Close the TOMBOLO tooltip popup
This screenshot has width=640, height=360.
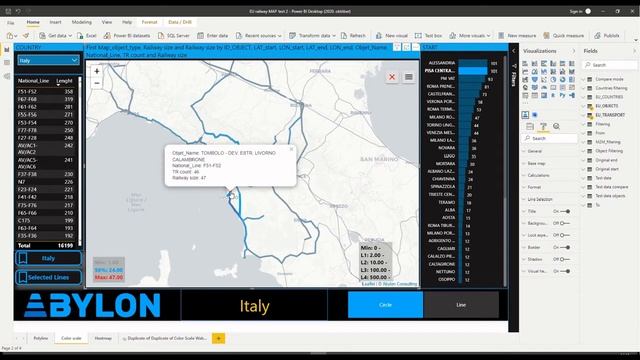(x=291, y=149)
